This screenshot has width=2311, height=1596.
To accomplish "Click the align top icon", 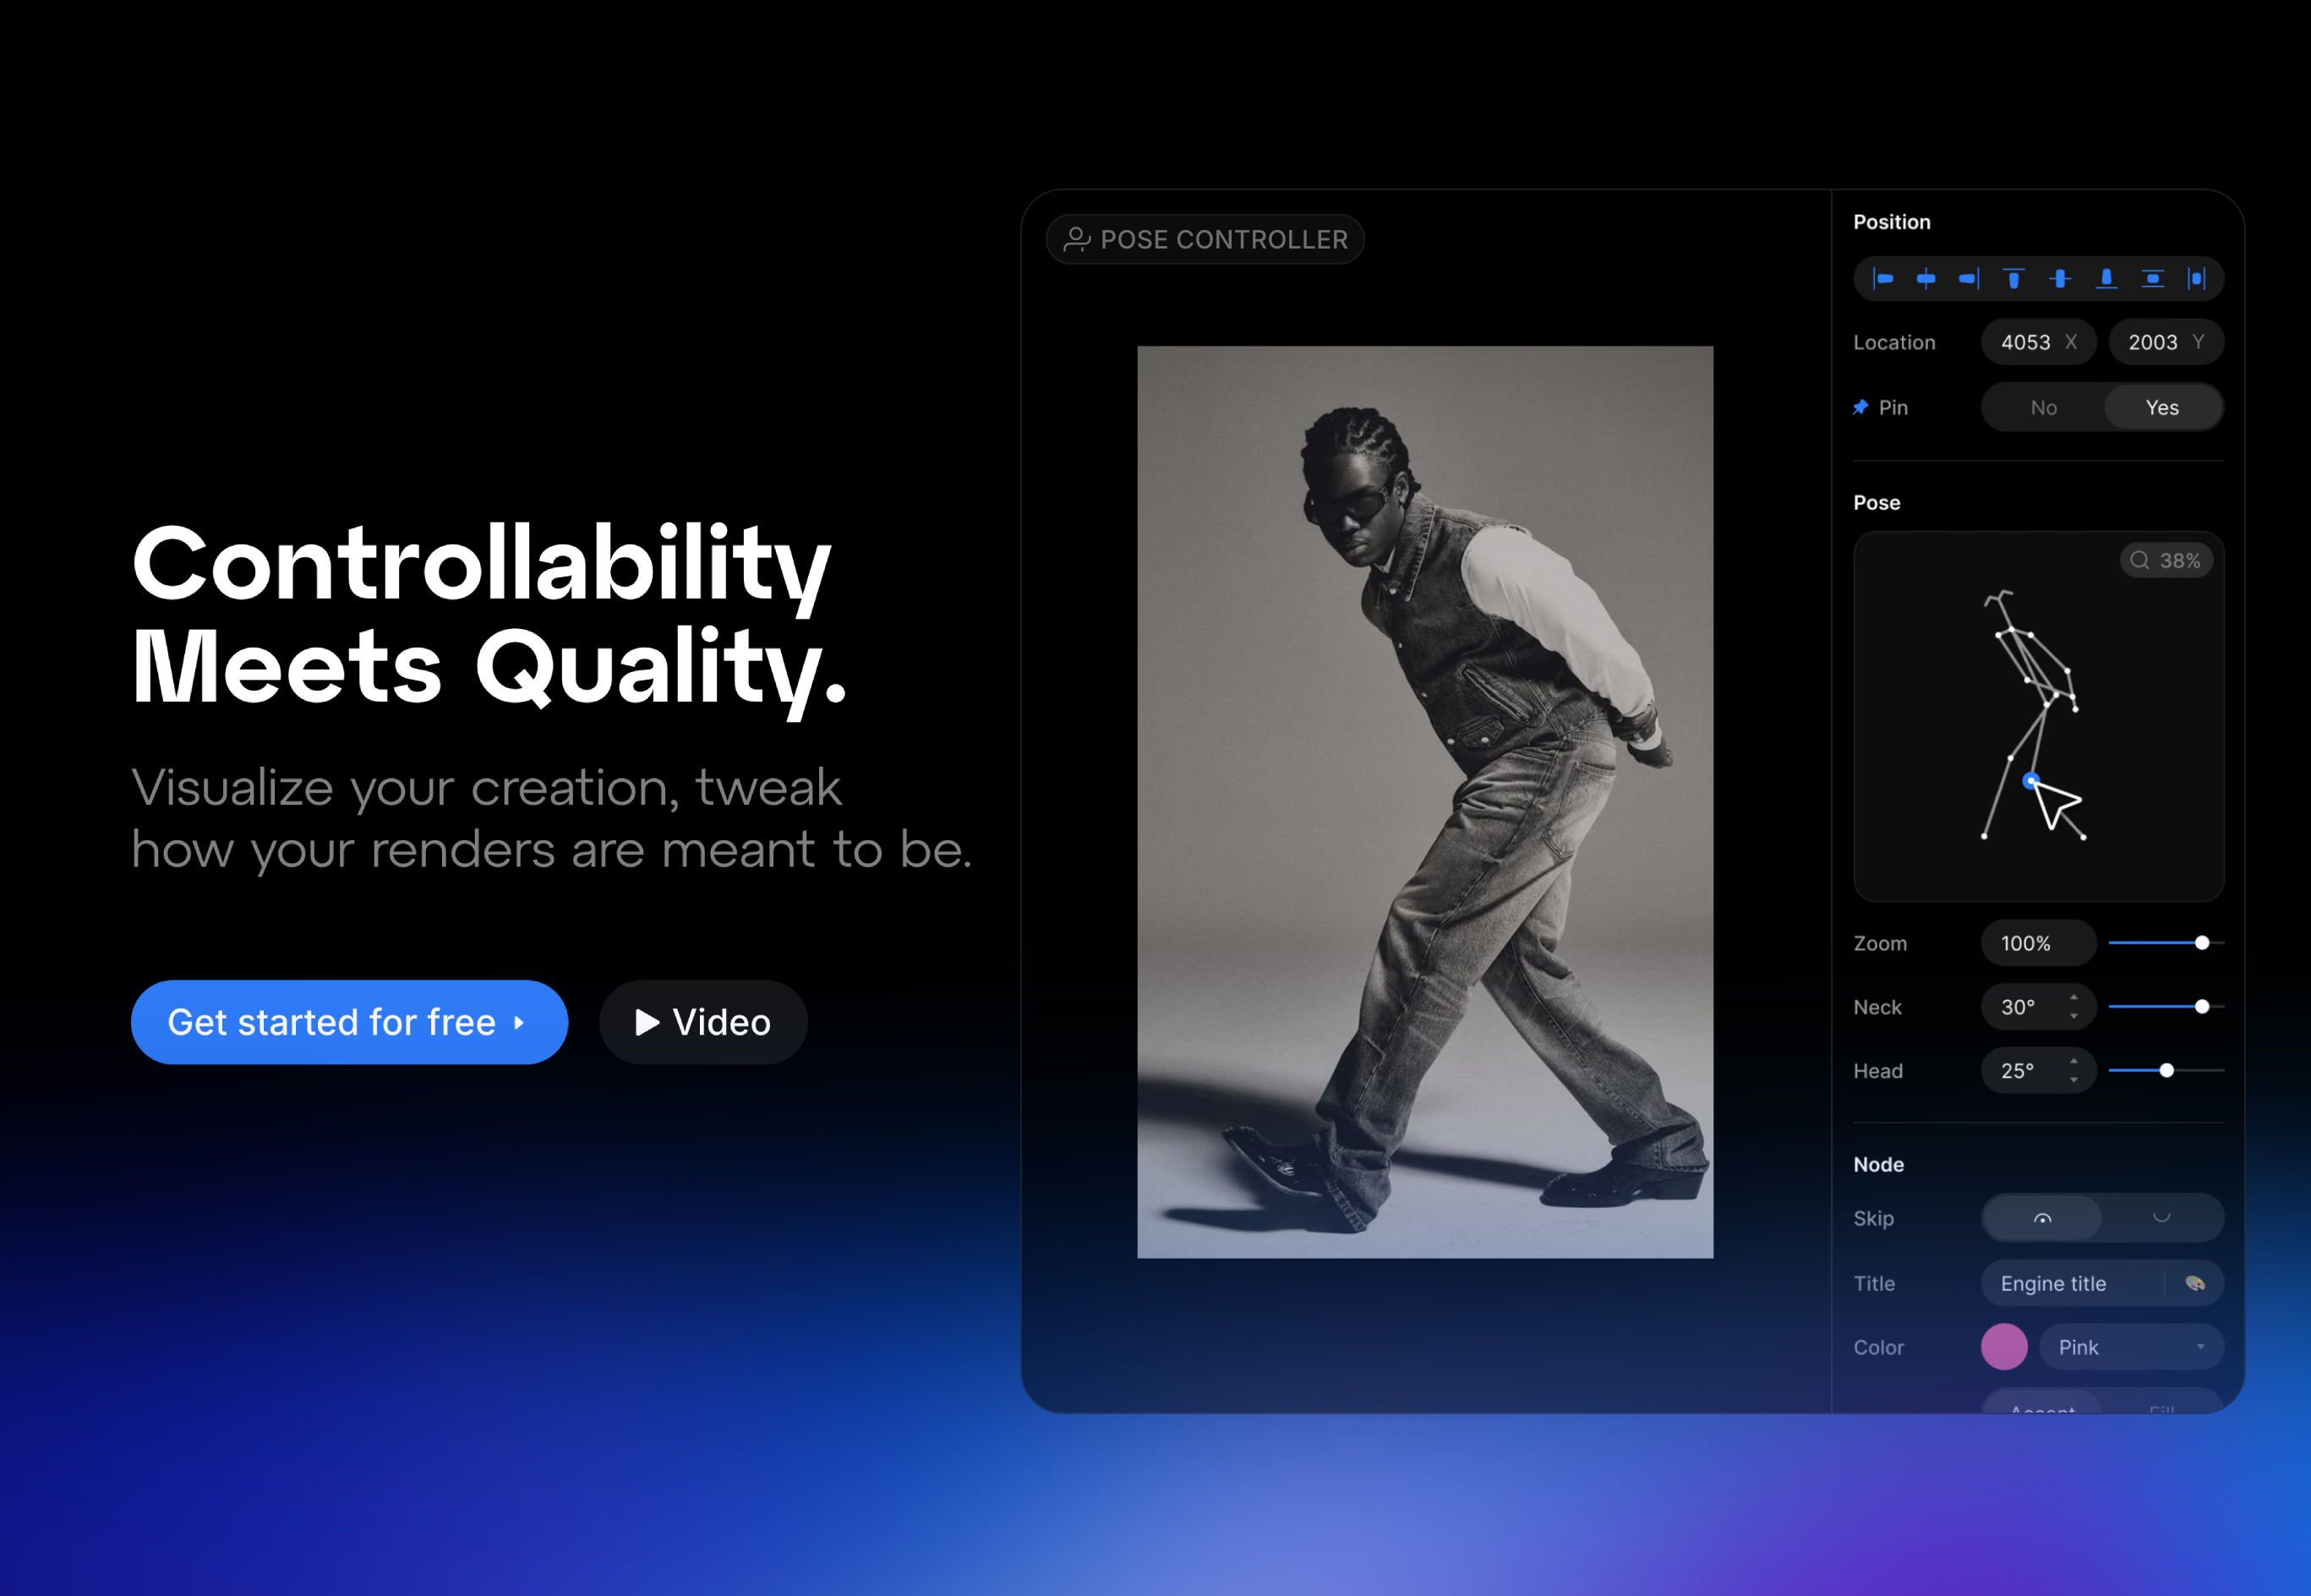I will coord(2013,279).
